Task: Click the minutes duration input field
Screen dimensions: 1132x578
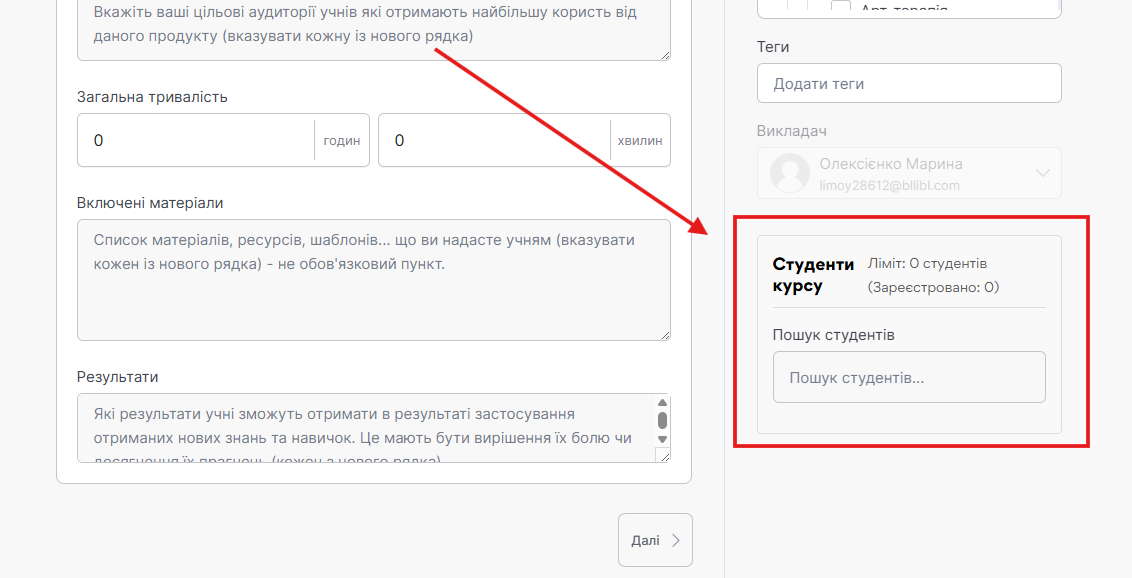Action: 495,141
